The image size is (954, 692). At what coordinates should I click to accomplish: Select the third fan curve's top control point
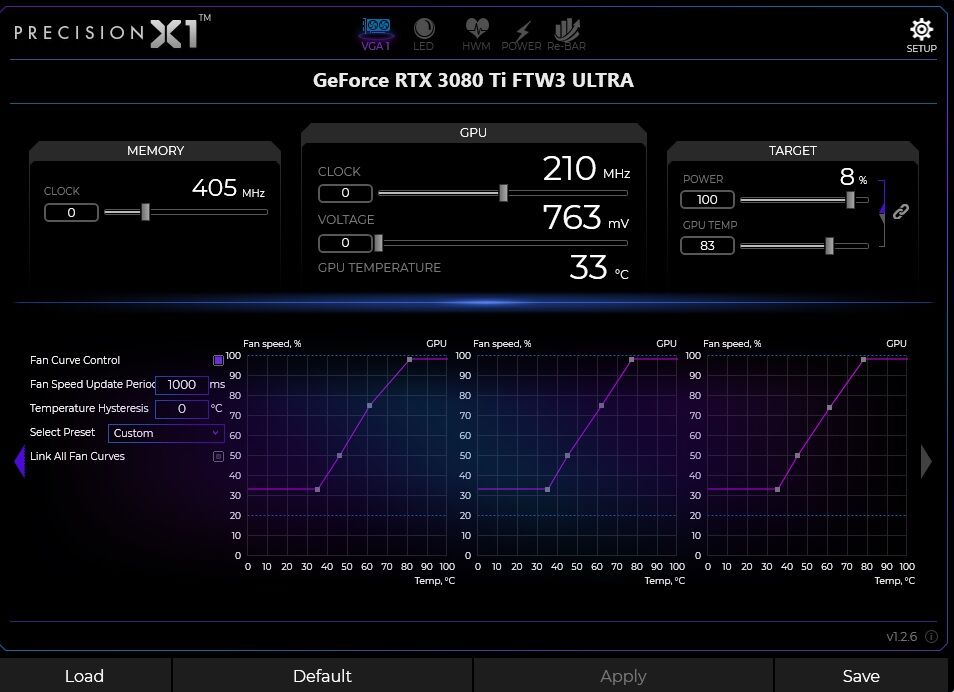tap(863, 360)
